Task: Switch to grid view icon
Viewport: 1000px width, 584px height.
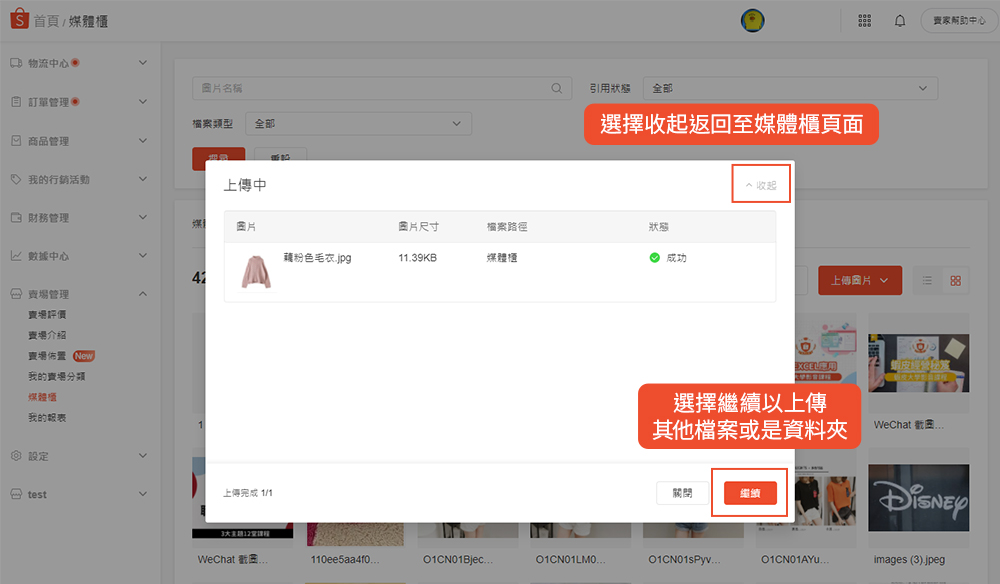Action: tap(955, 281)
